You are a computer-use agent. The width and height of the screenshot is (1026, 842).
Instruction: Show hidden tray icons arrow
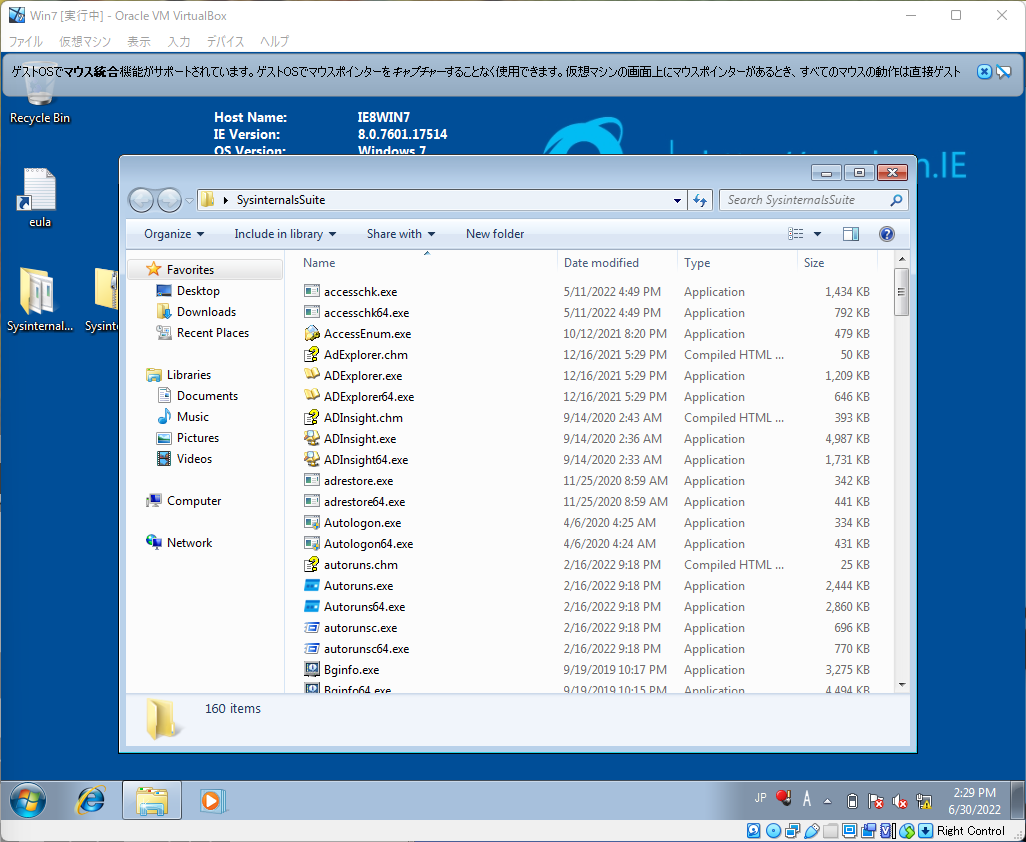(828, 800)
